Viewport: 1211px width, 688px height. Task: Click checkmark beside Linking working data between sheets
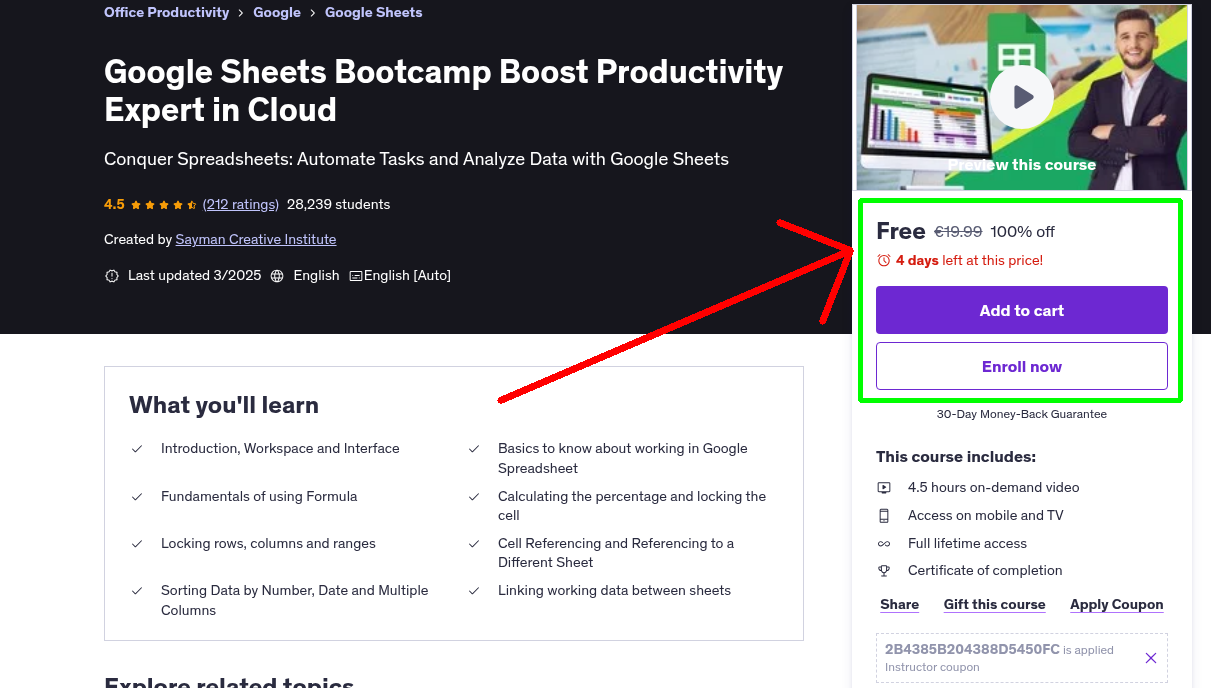(x=474, y=591)
